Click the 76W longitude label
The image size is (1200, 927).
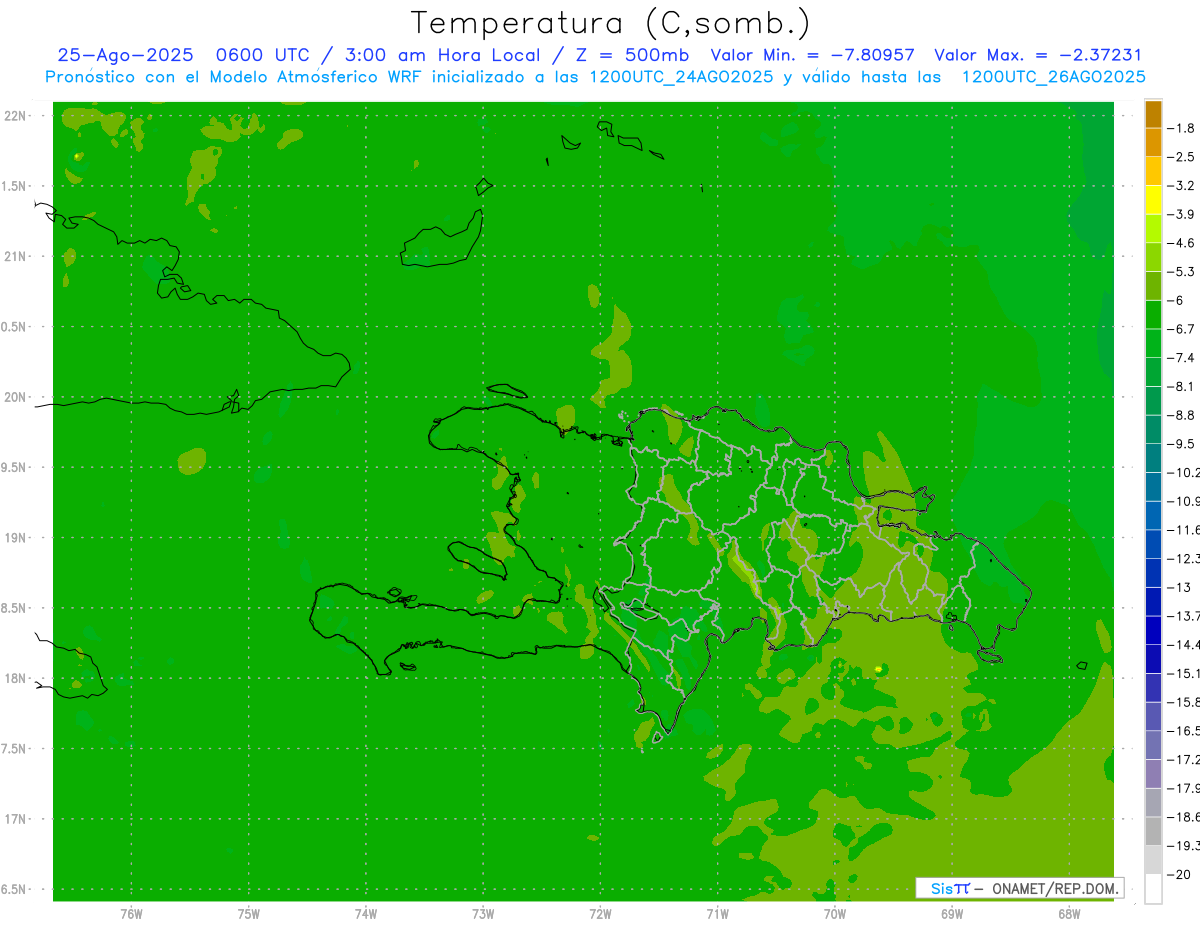point(131,913)
